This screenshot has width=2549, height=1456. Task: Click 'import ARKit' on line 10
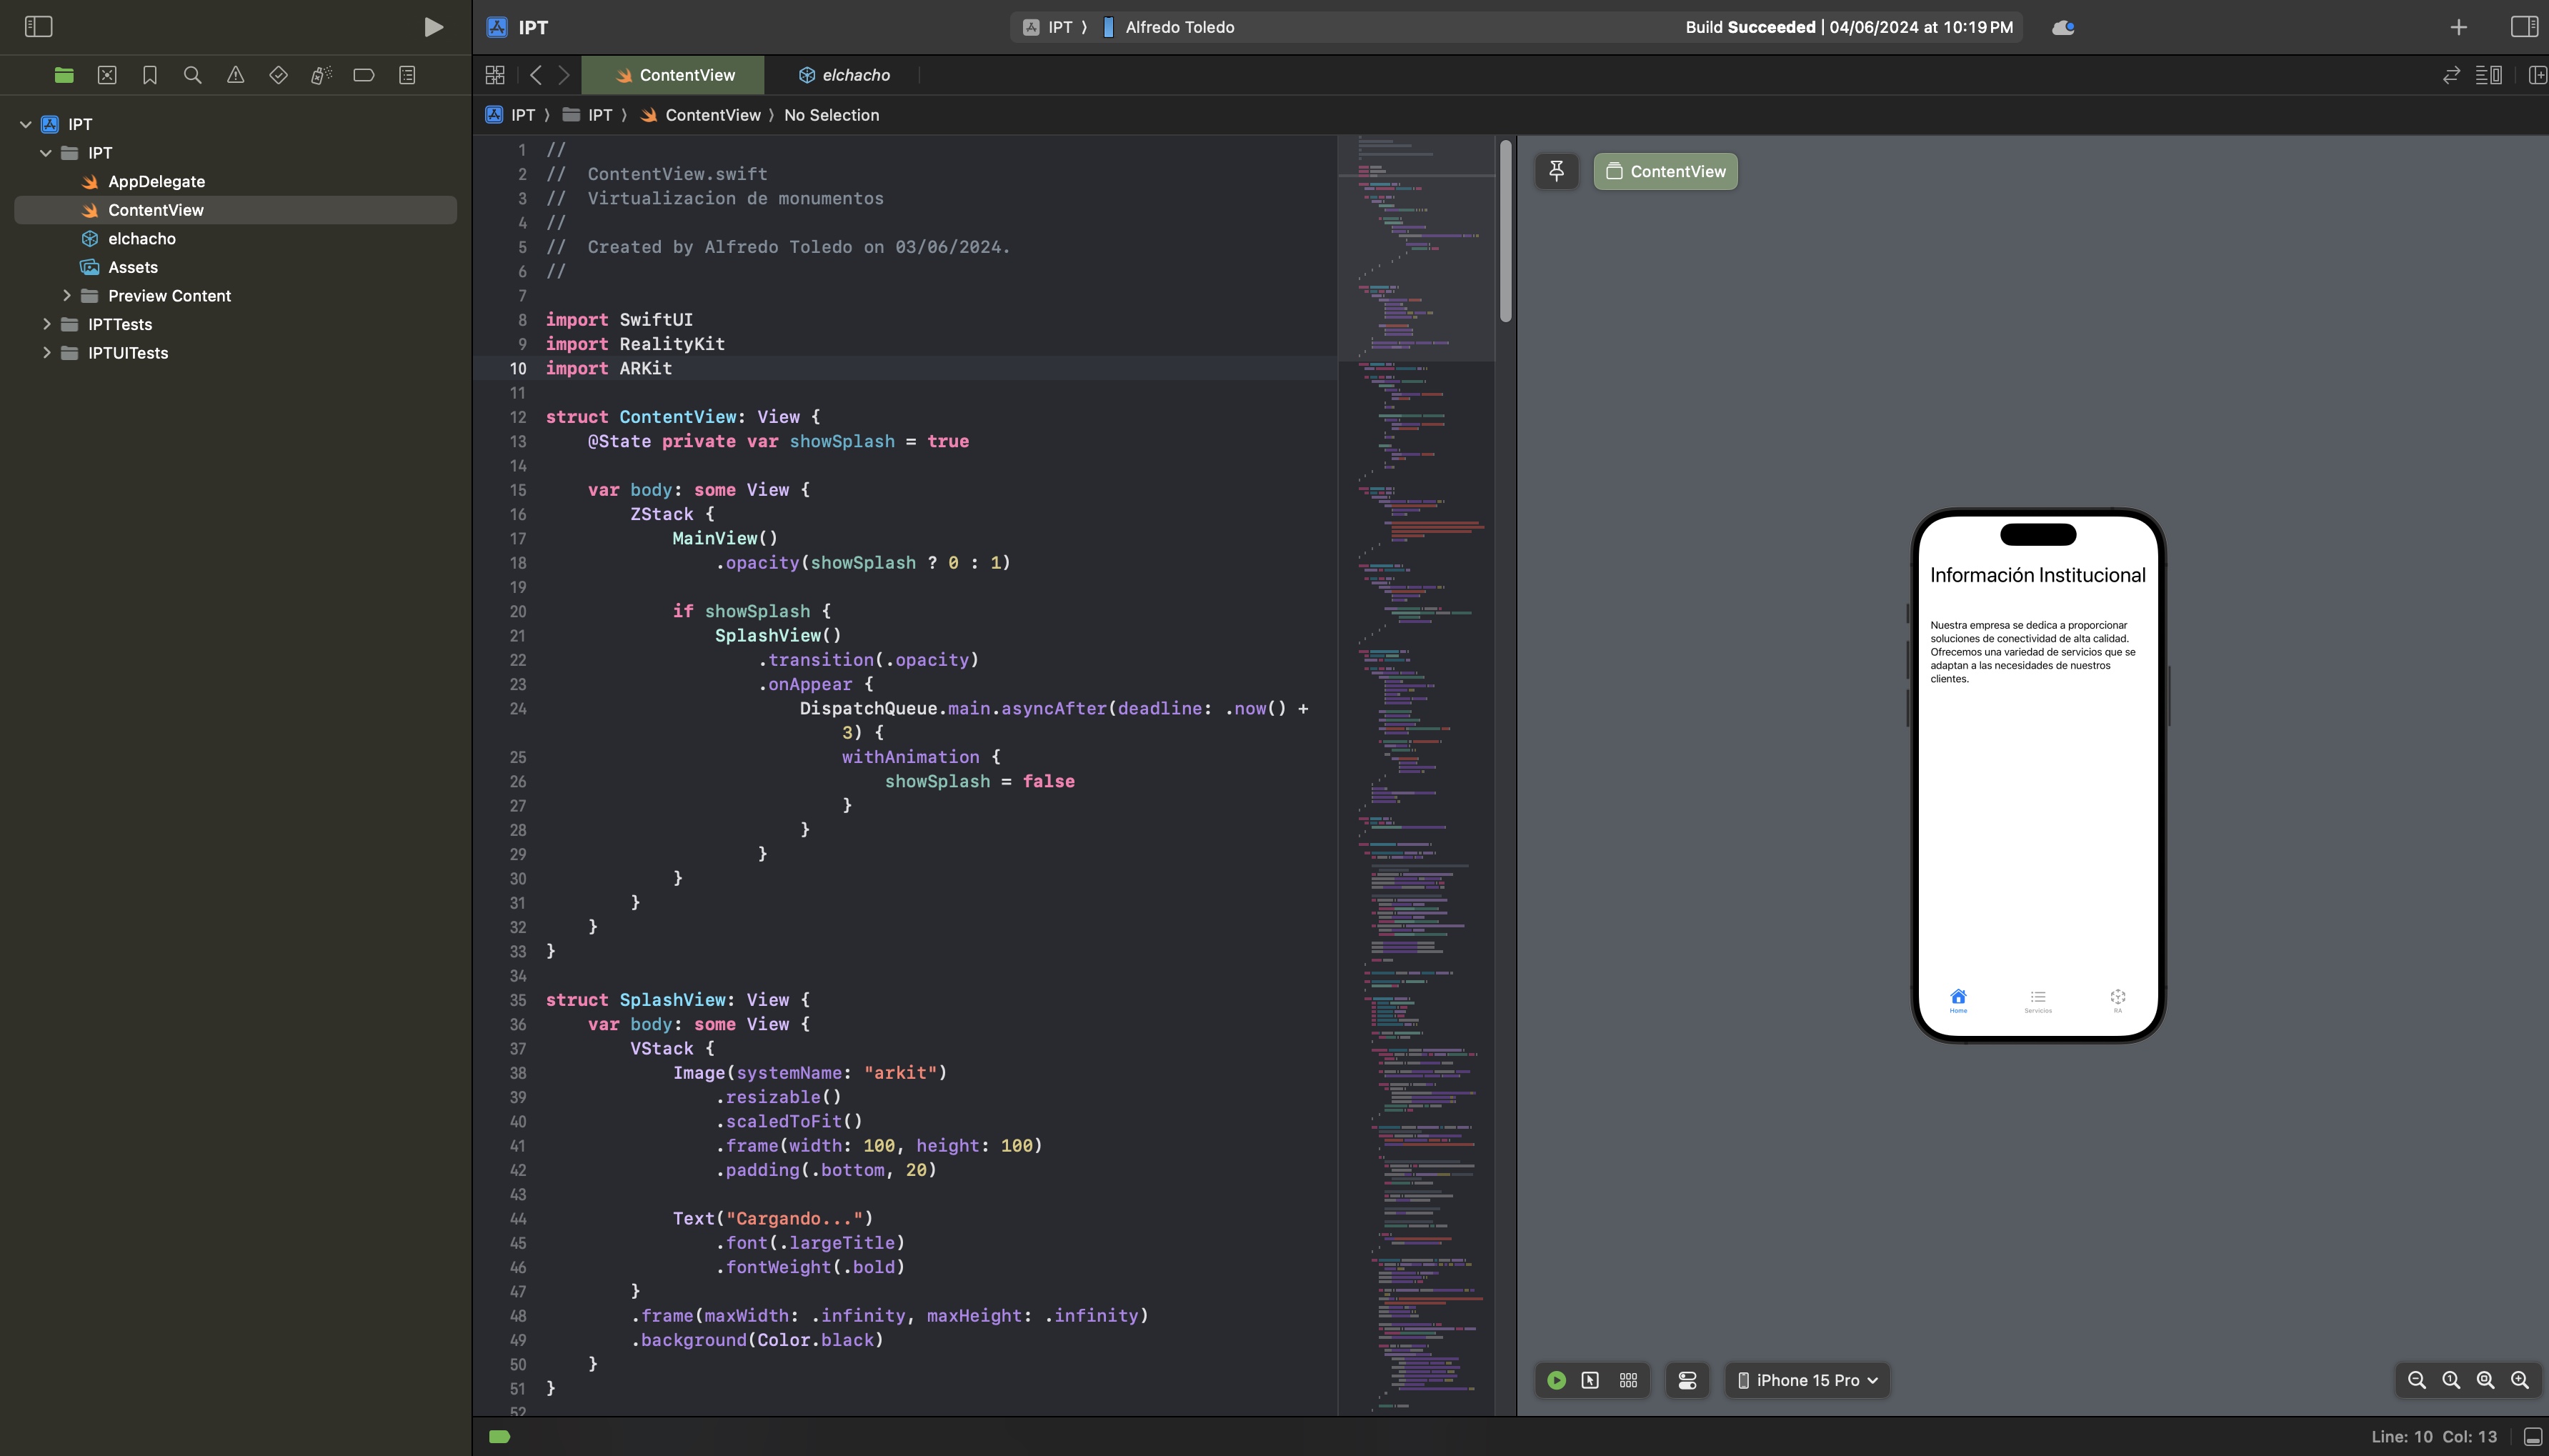pyautogui.click(x=608, y=368)
